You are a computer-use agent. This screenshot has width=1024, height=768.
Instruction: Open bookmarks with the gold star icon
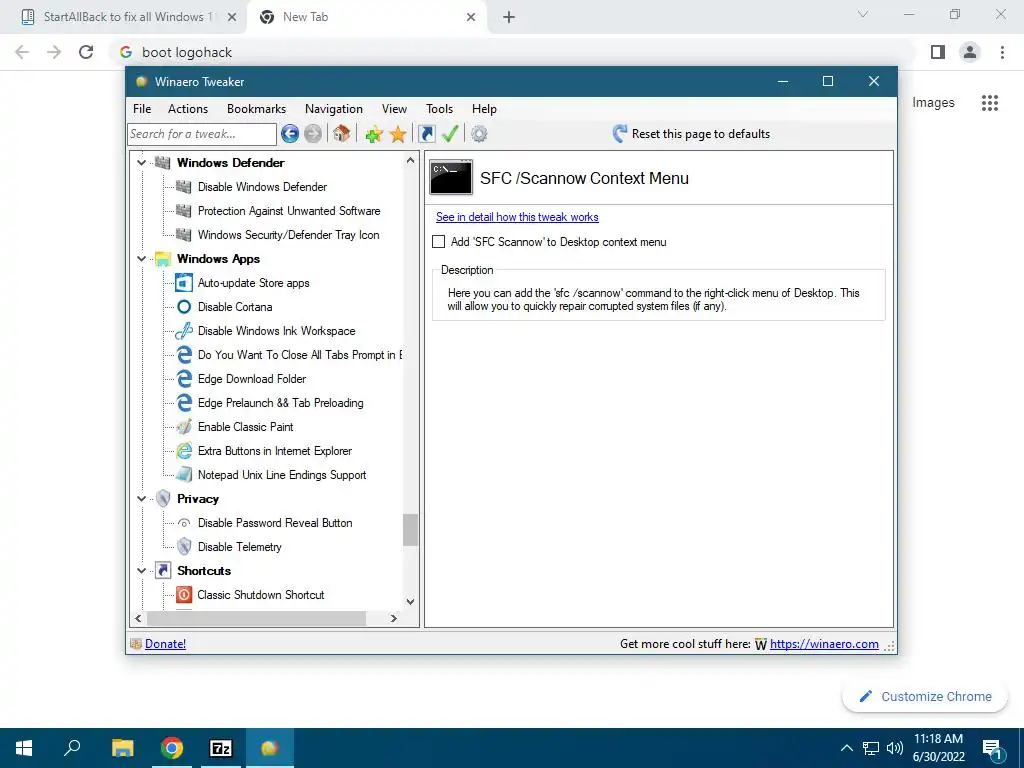pos(398,134)
